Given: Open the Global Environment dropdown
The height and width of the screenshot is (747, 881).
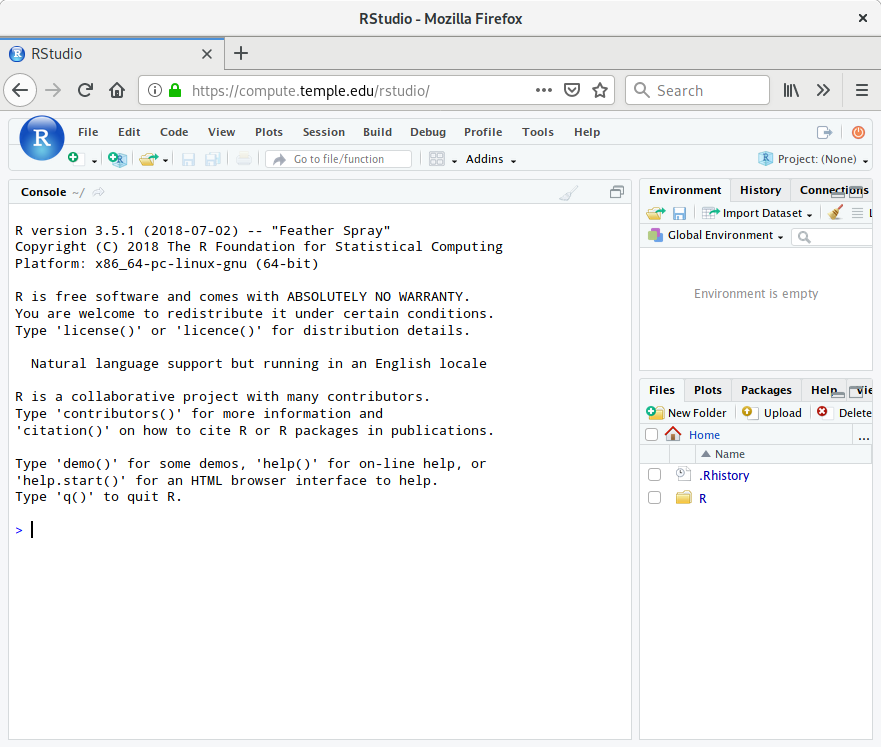Looking at the screenshot, I should (715, 235).
